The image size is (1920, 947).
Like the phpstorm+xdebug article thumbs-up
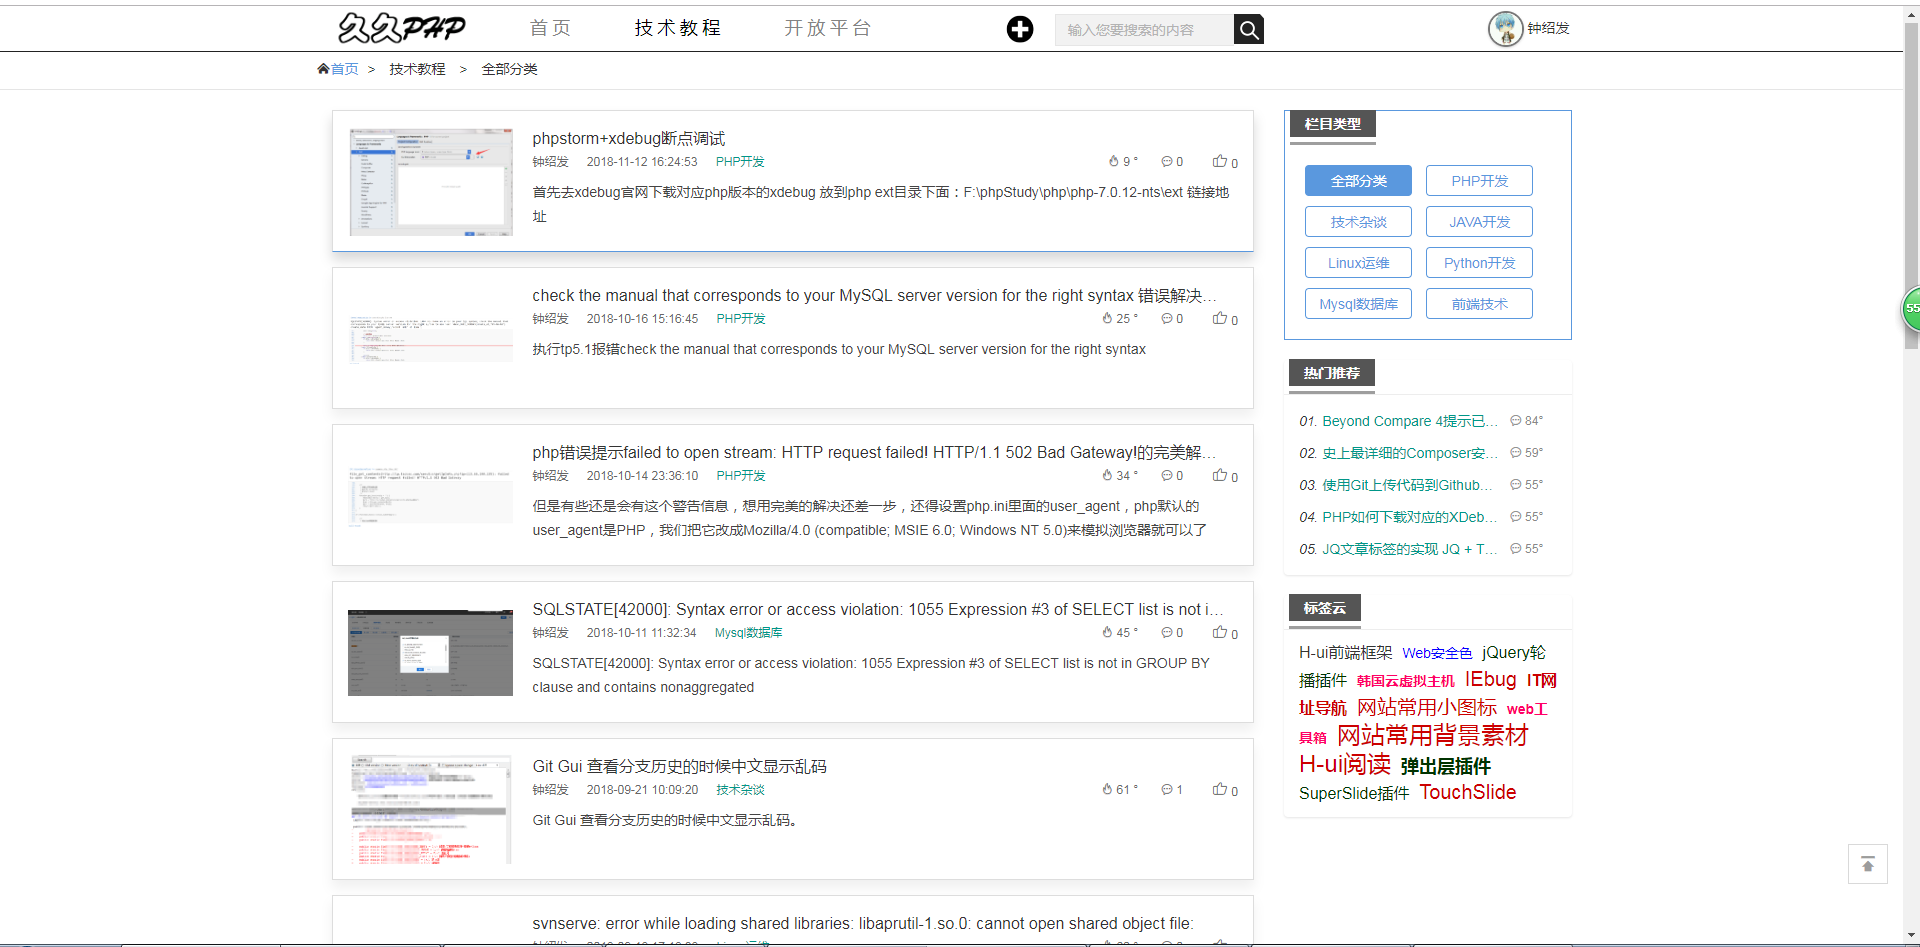1220,161
